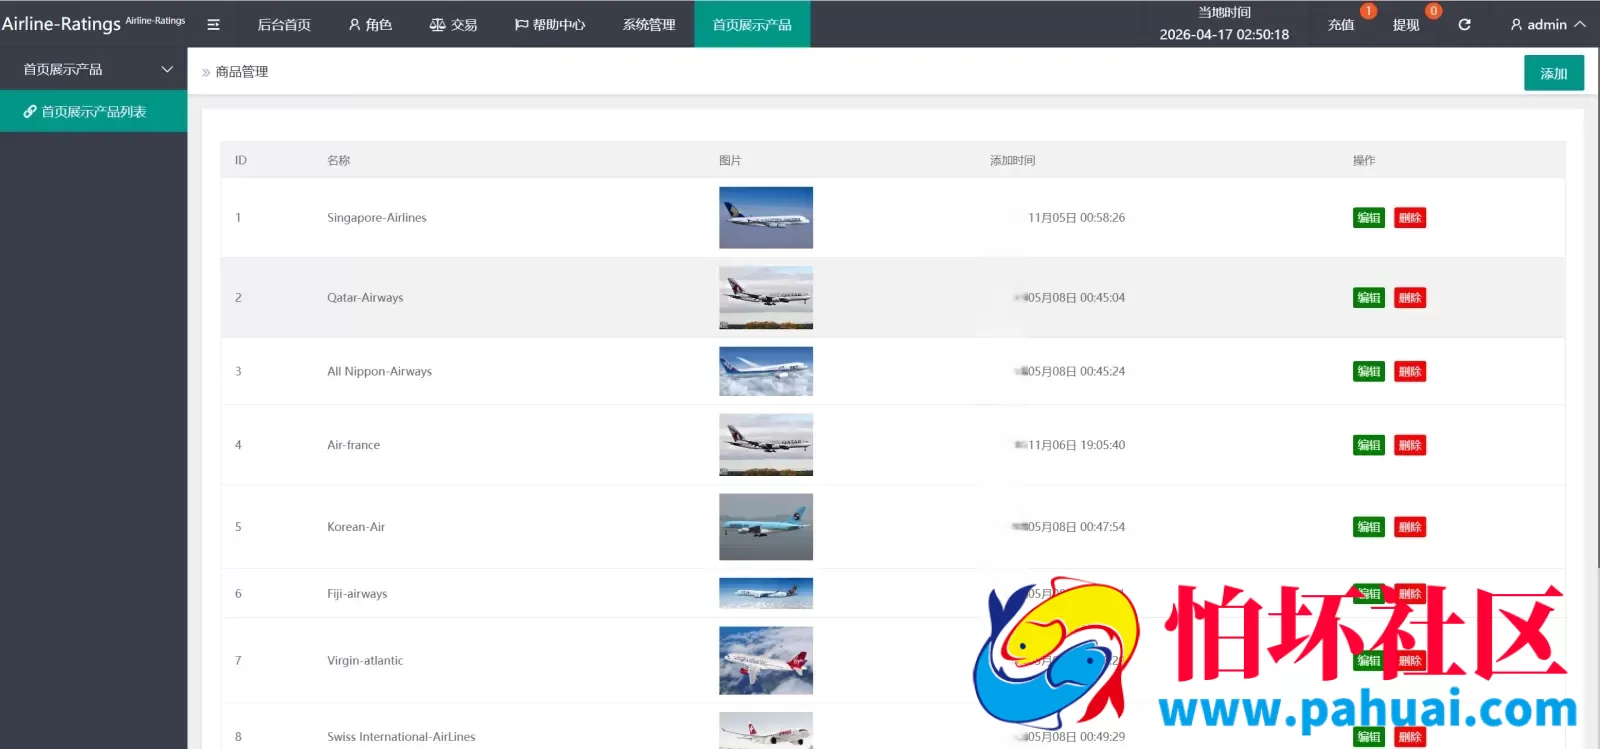
Task: Open the 后台首页 menu
Action: coord(284,25)
